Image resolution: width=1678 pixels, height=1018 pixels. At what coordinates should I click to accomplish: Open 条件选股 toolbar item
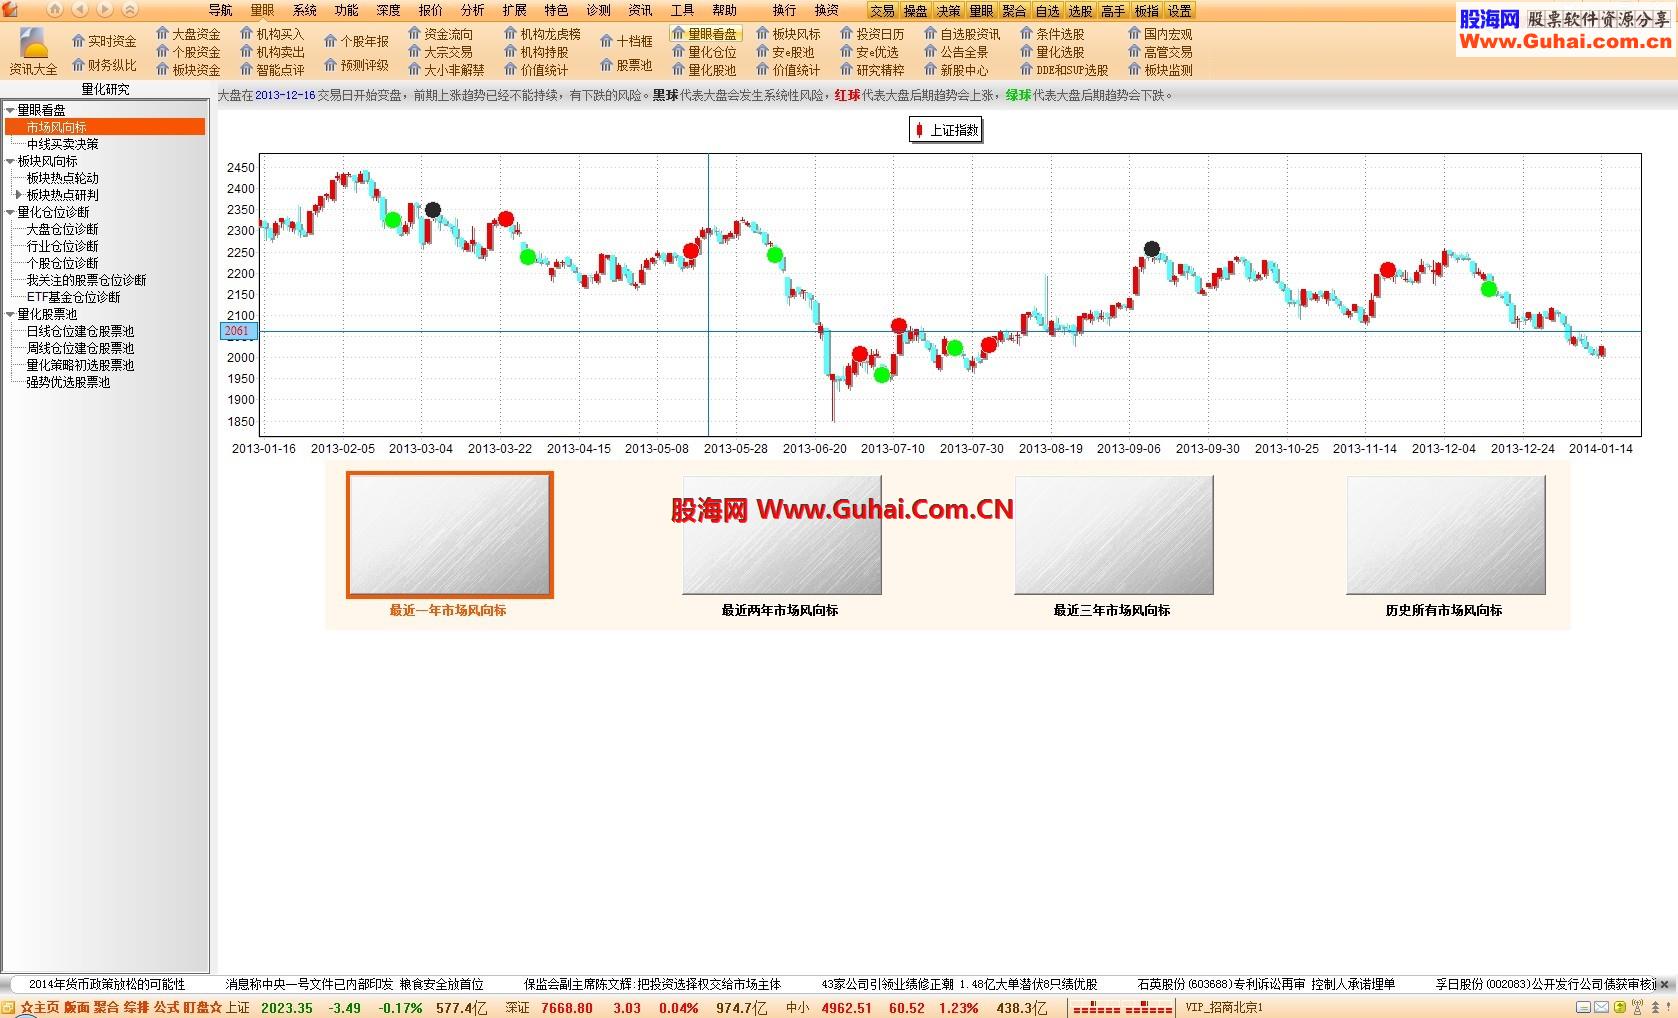(x=1052, y=34)
